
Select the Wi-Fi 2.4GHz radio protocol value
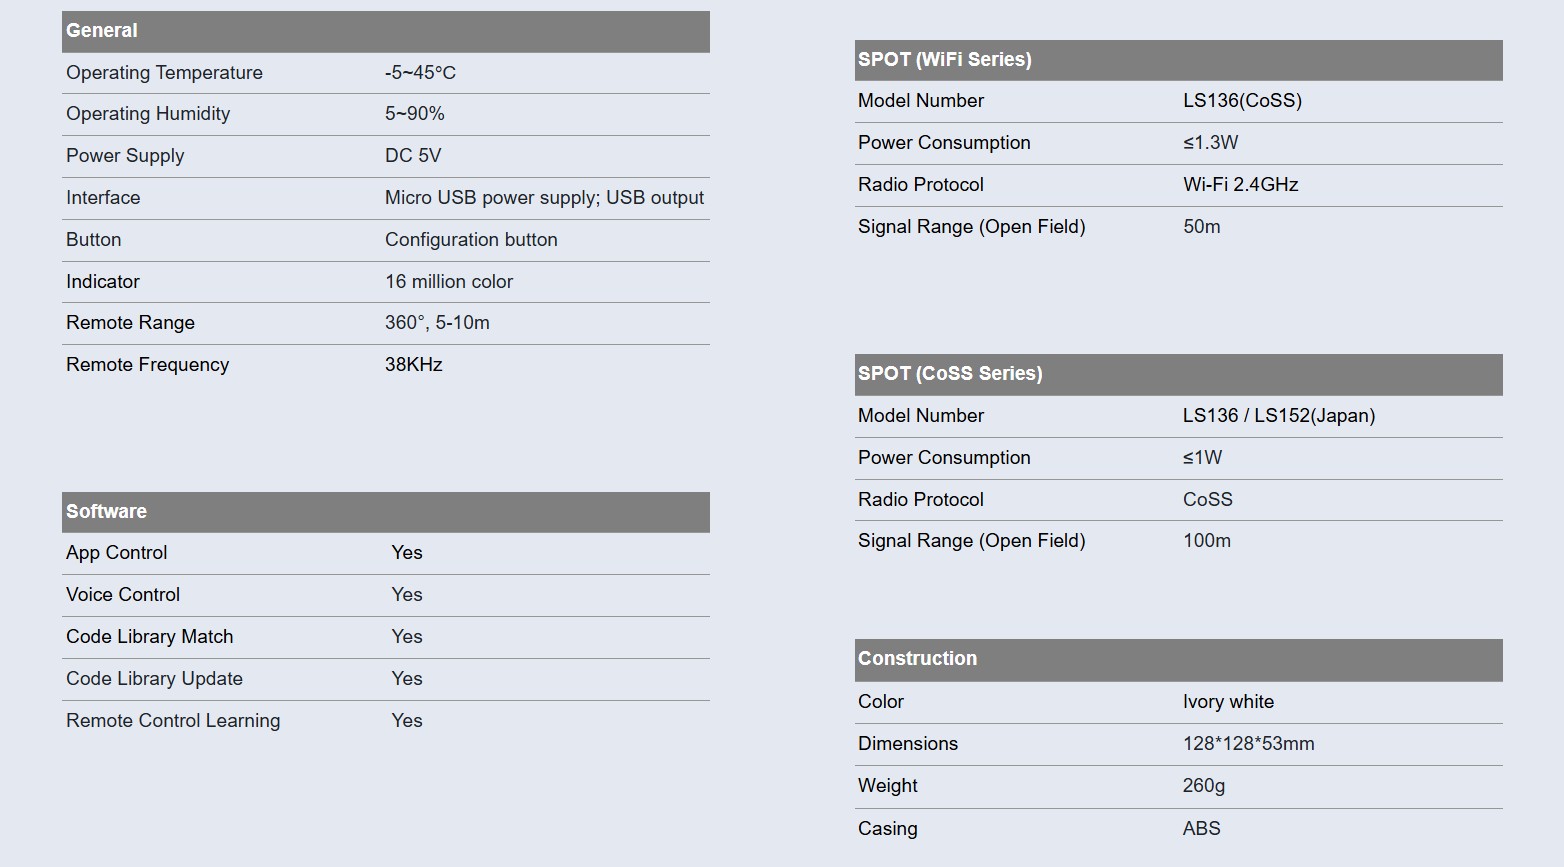1240,185
